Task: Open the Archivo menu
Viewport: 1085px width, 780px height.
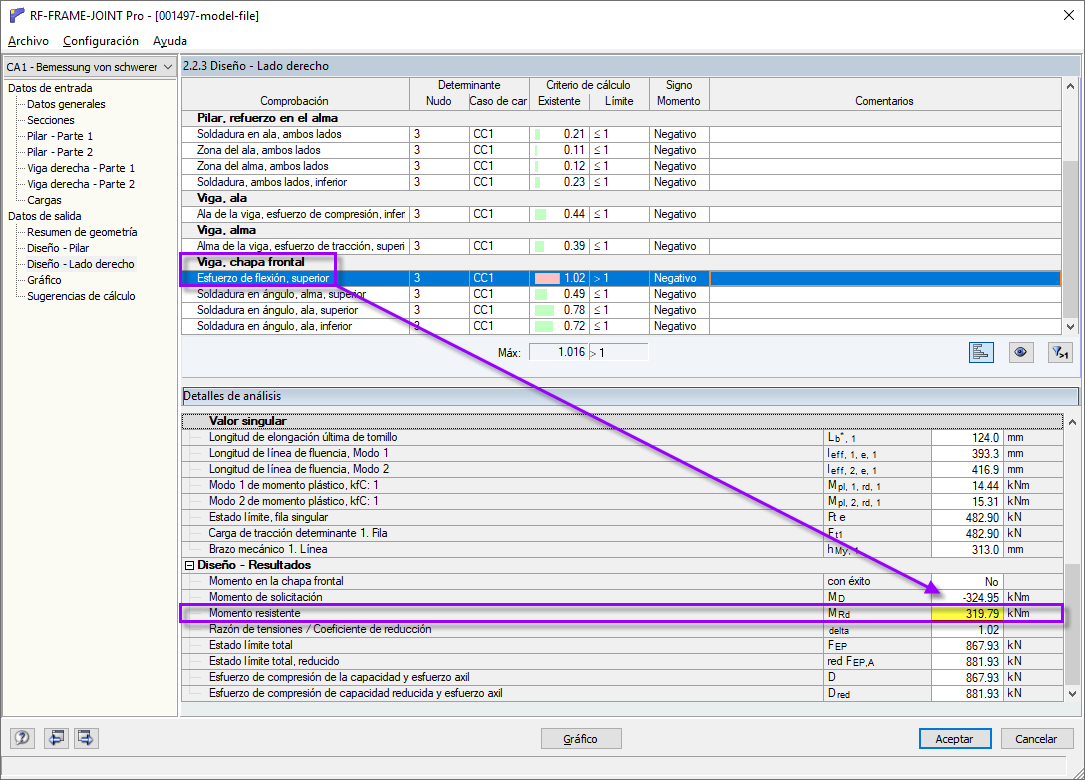Action: 28,41
